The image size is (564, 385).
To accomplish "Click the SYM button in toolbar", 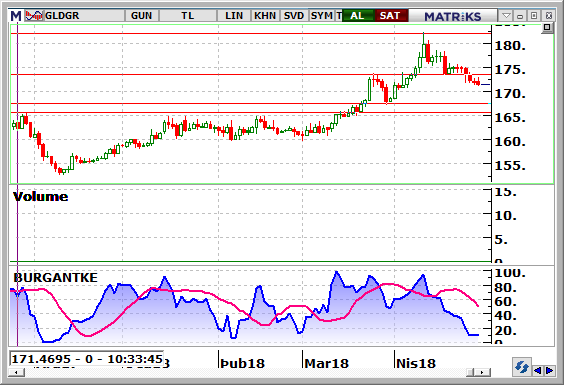I will (x=322, y=16).
